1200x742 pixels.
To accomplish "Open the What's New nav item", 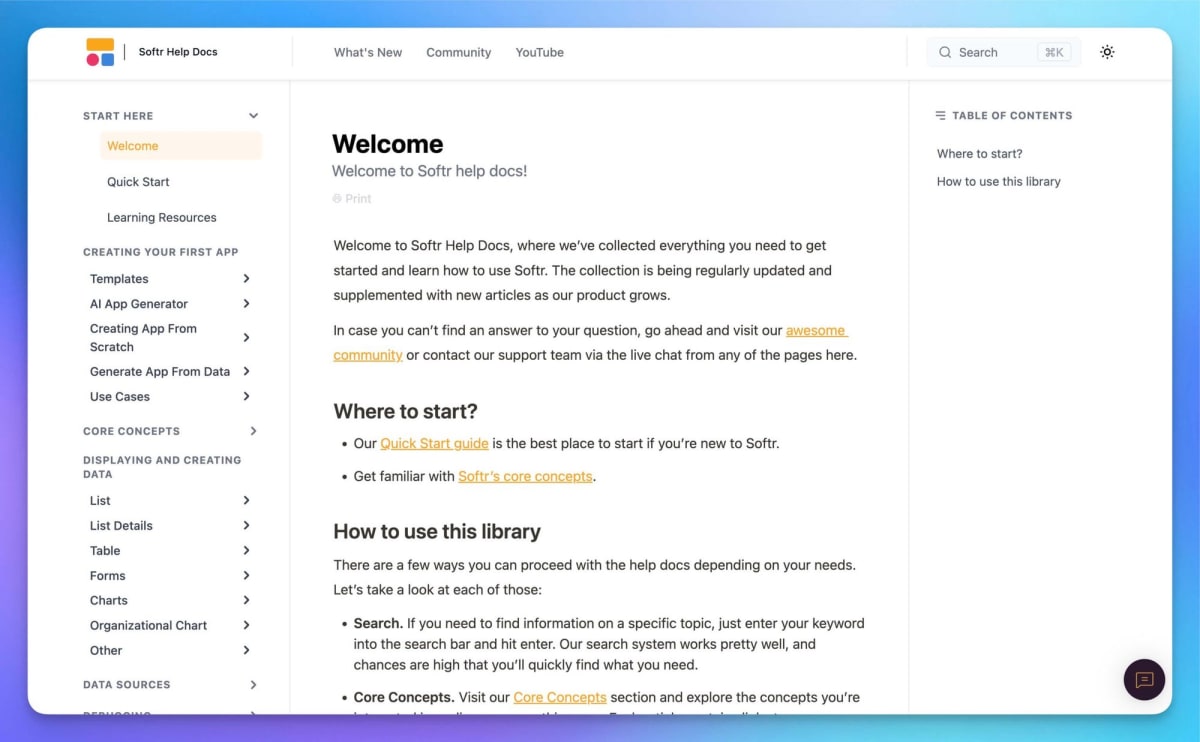I will (368, 53).
